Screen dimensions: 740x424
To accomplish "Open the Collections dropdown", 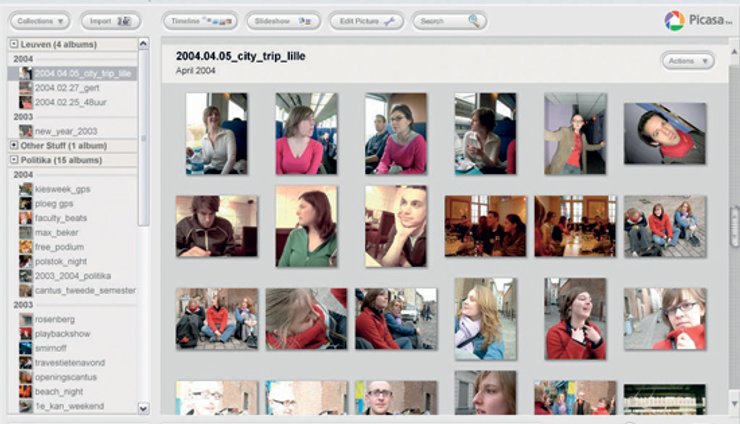I will (x=39, y=20).
